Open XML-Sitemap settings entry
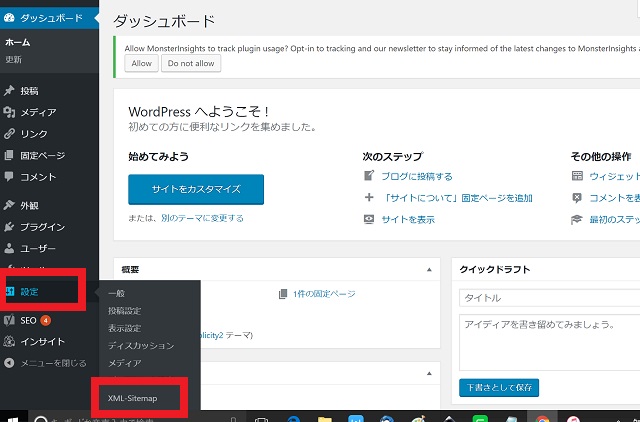This screenshot has width=640, height=422. pos(132,398)
